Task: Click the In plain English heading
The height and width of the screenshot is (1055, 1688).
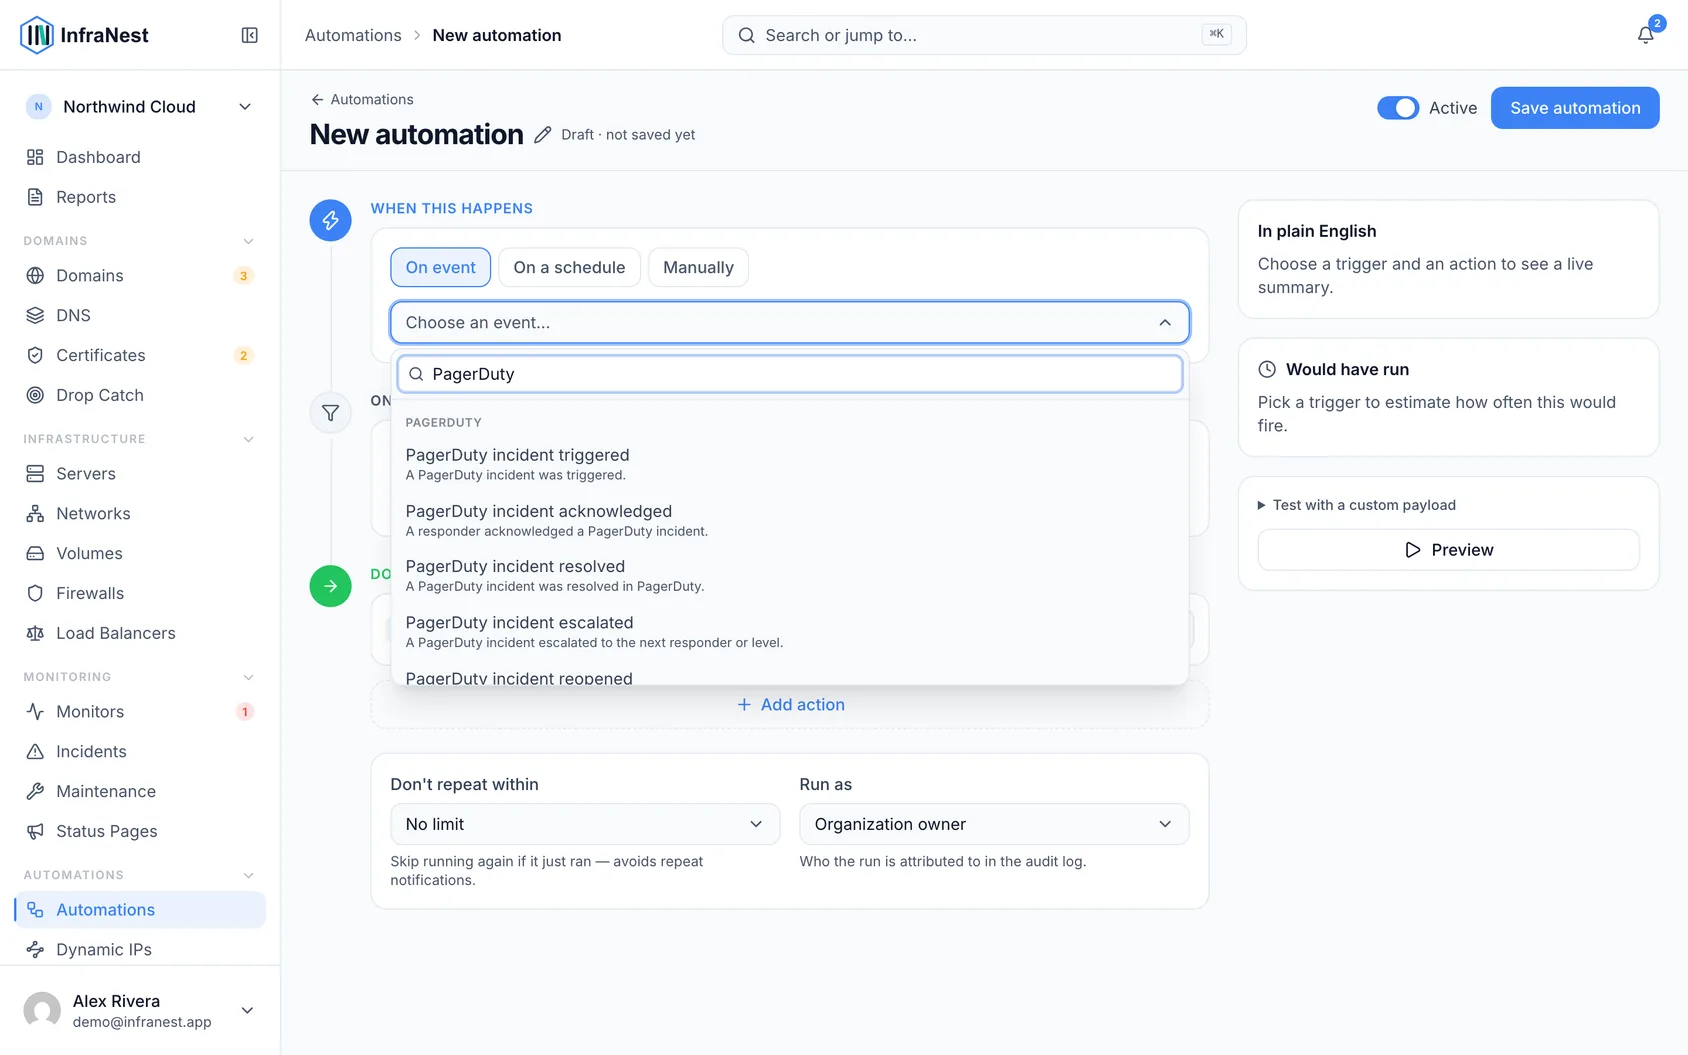Action: 1317,231
